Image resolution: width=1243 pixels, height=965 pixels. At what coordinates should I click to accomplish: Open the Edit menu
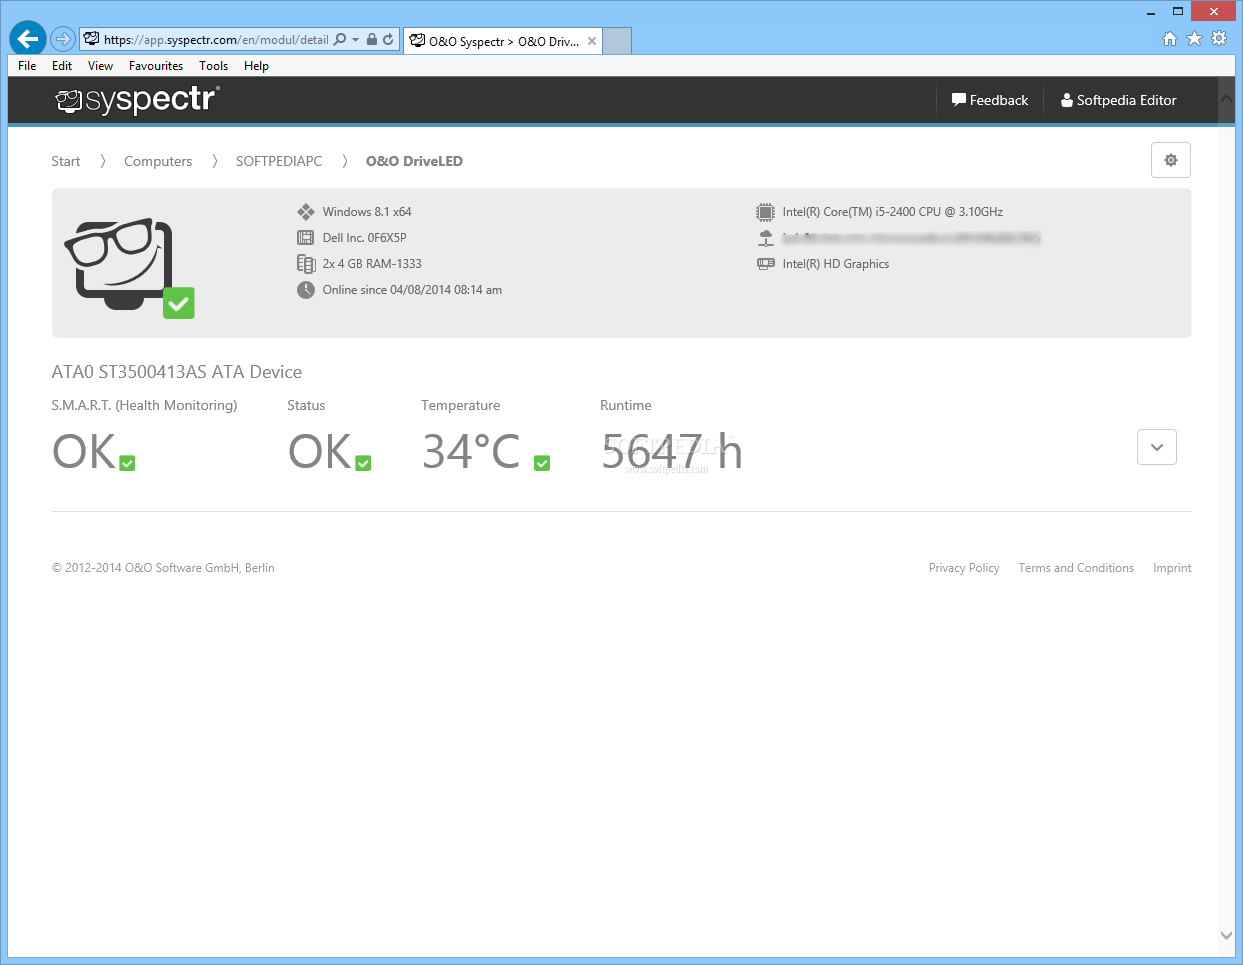click(x=62, y=66)
